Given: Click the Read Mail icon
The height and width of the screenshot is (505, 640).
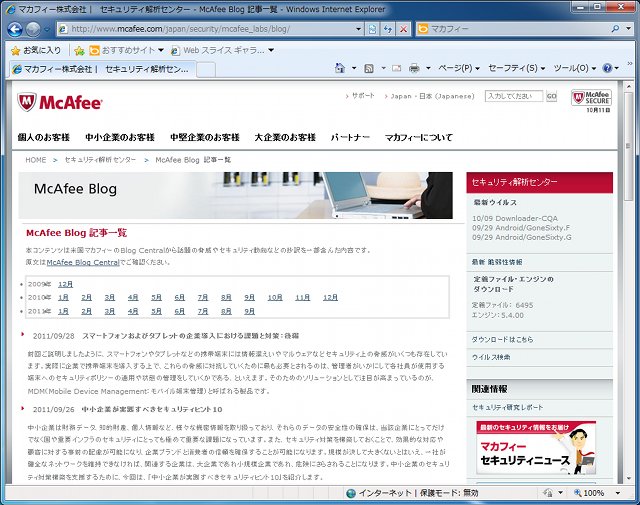Looking at the screenshot, I should pos(396,68).
